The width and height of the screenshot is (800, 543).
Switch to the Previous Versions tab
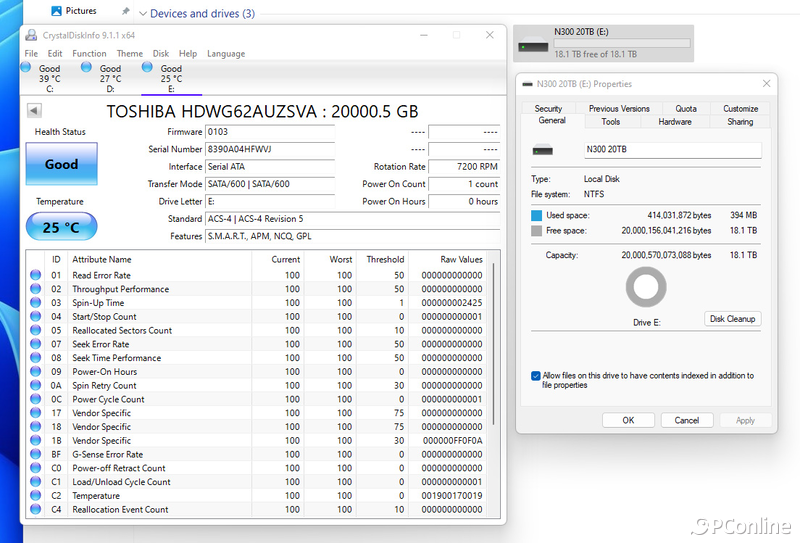(619, 108)
